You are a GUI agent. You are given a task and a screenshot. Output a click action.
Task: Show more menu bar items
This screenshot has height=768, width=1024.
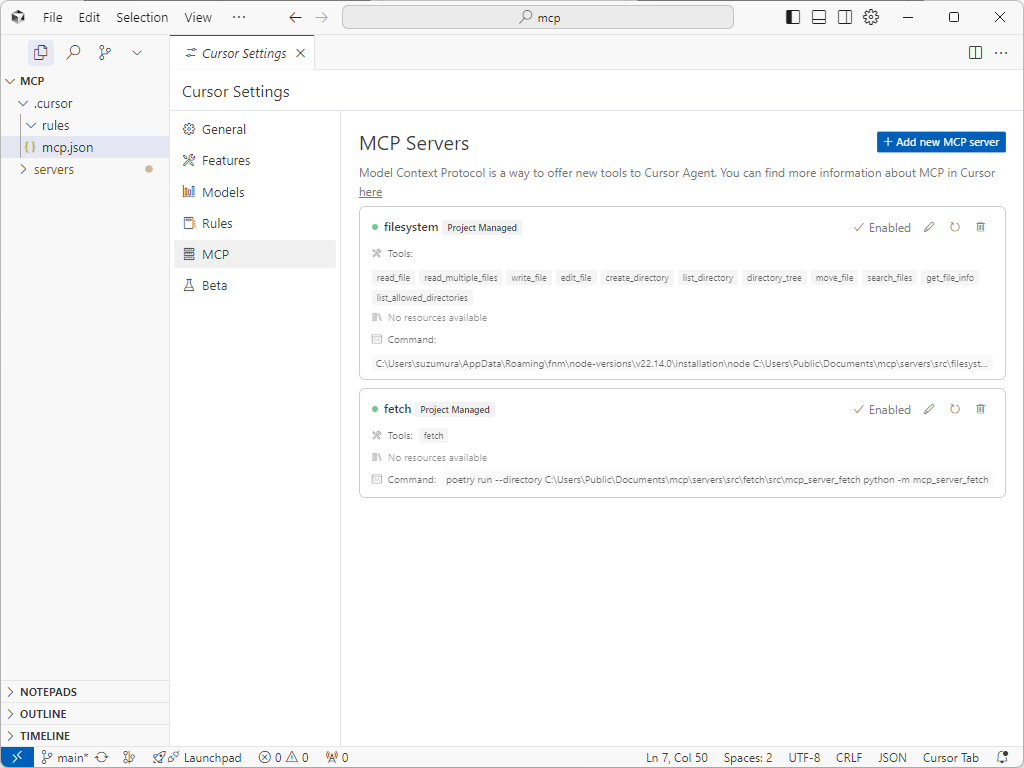(x=239, y=18)
